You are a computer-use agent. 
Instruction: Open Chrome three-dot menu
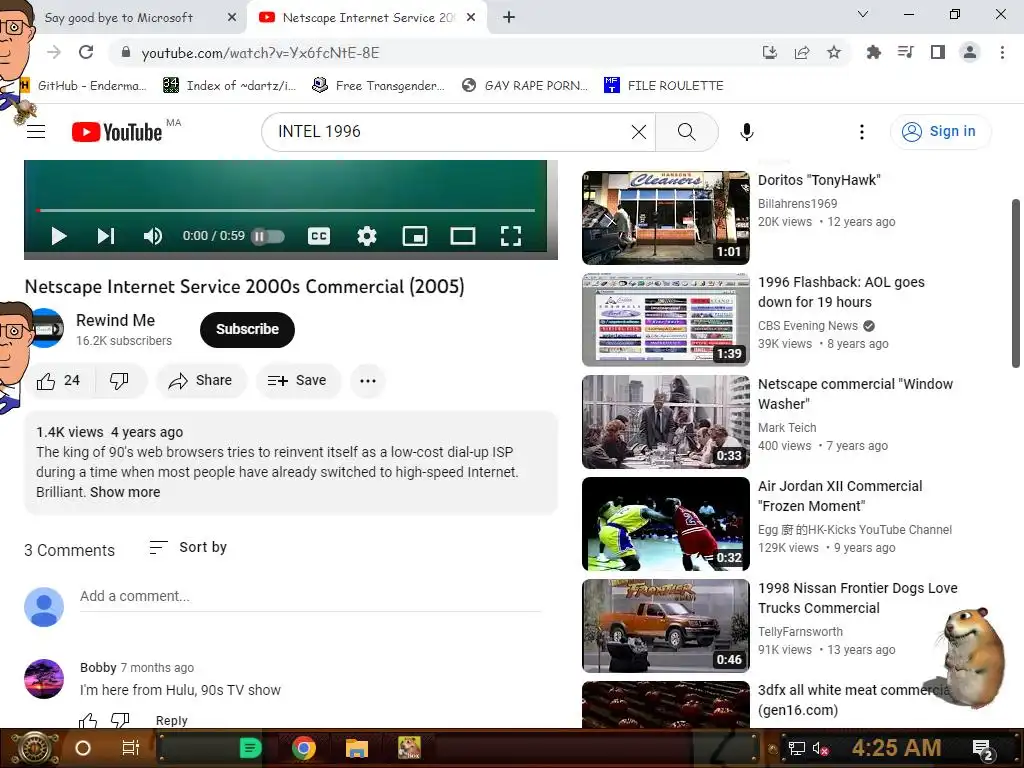click(x=1002, y=52)
